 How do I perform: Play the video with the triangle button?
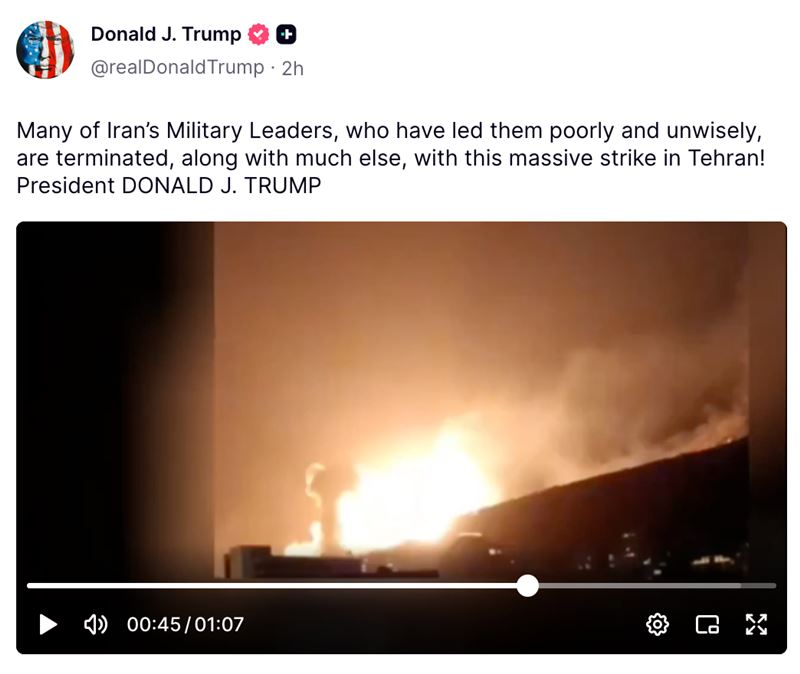coord(48,624)
